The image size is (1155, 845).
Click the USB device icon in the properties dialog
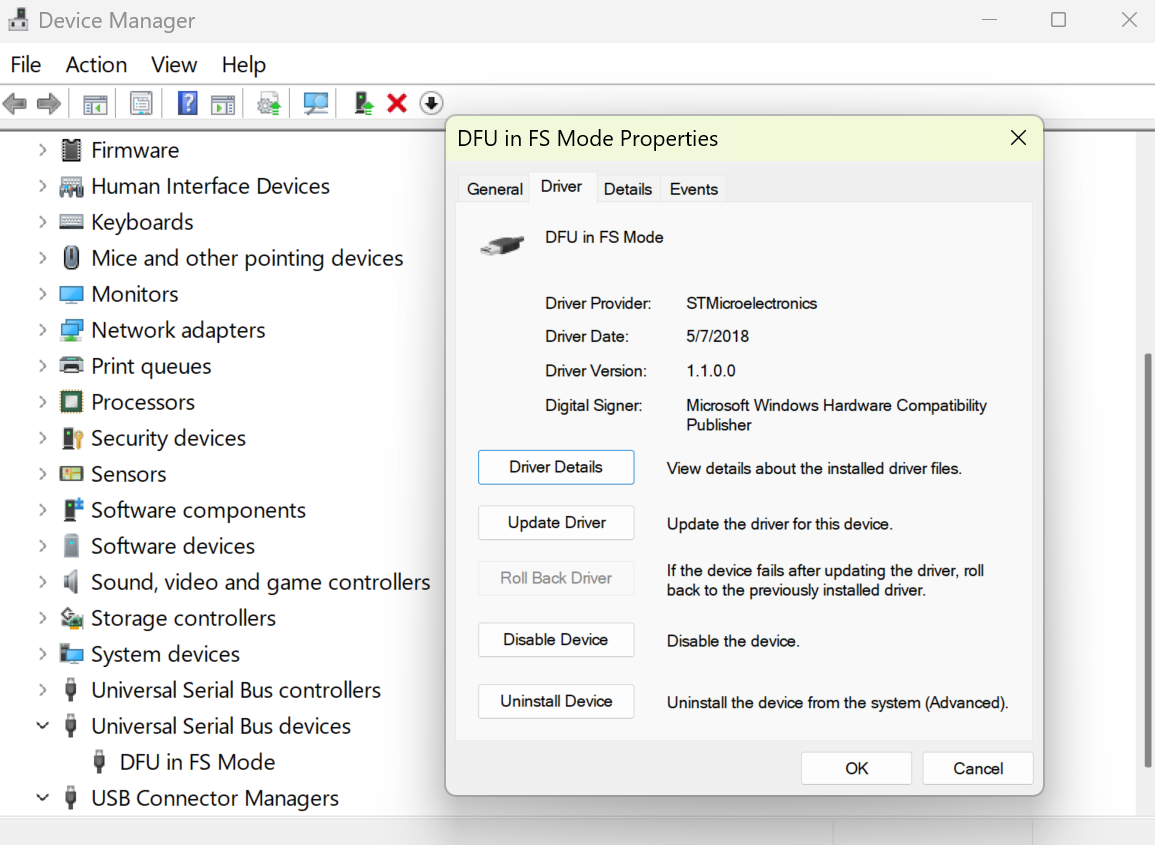(x=501, y=244)
